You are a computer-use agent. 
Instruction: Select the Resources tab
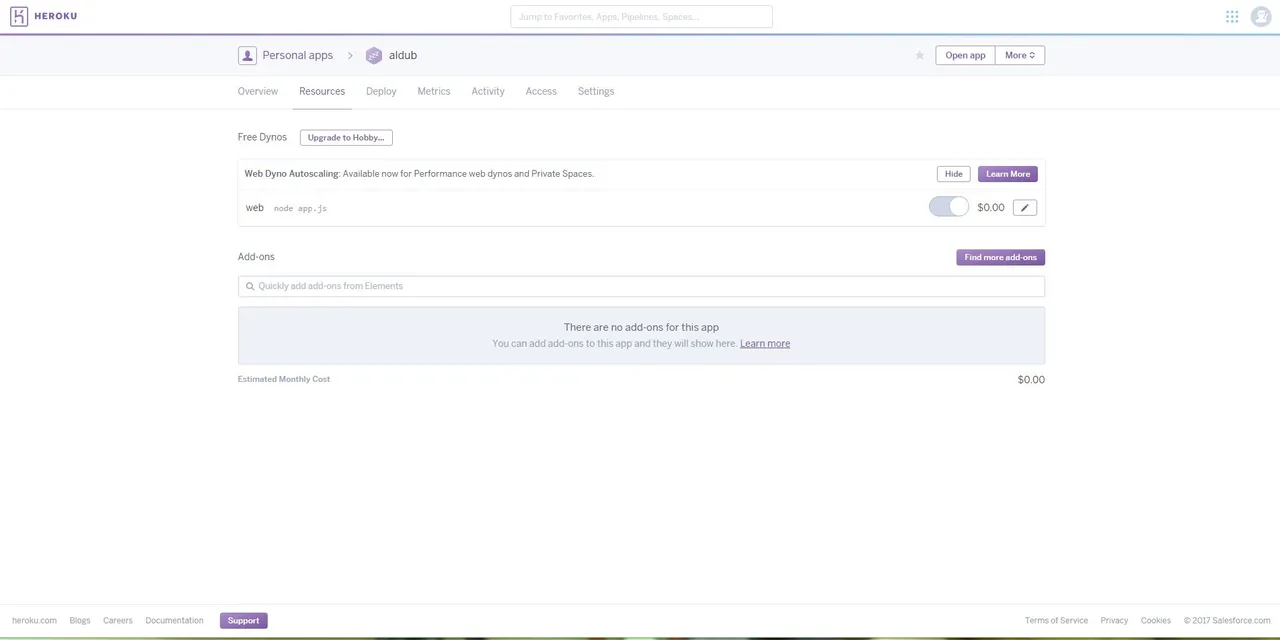[x=322, y=91]
